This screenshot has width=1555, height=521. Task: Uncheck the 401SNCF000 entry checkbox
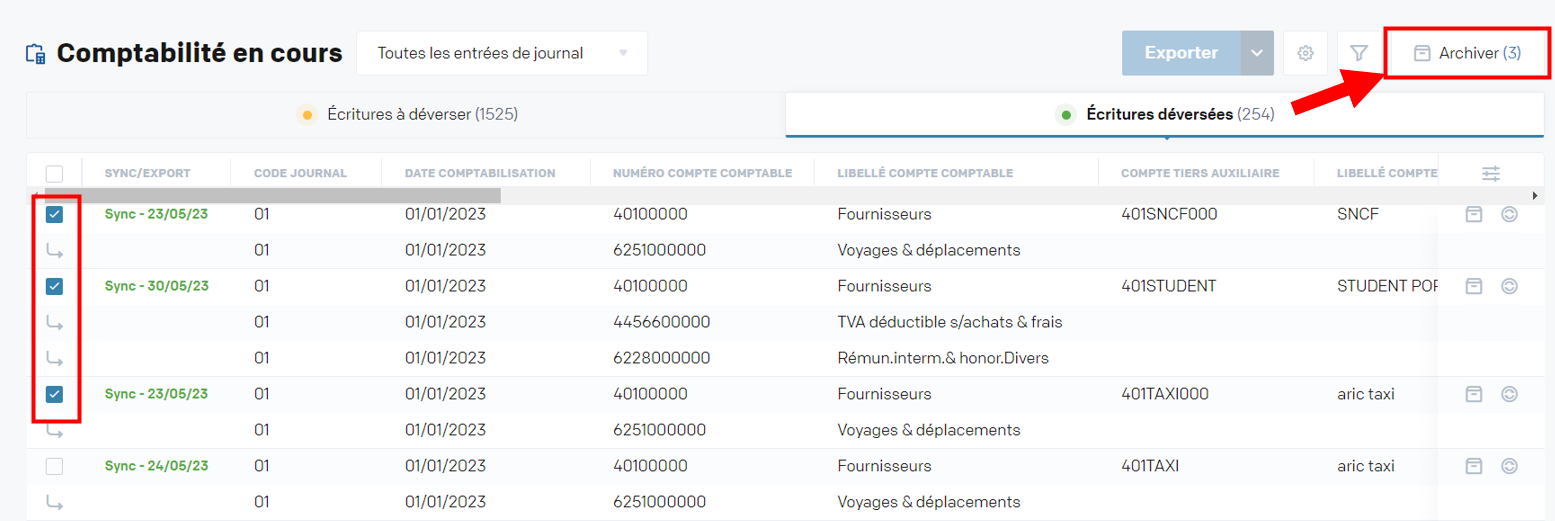55,214
